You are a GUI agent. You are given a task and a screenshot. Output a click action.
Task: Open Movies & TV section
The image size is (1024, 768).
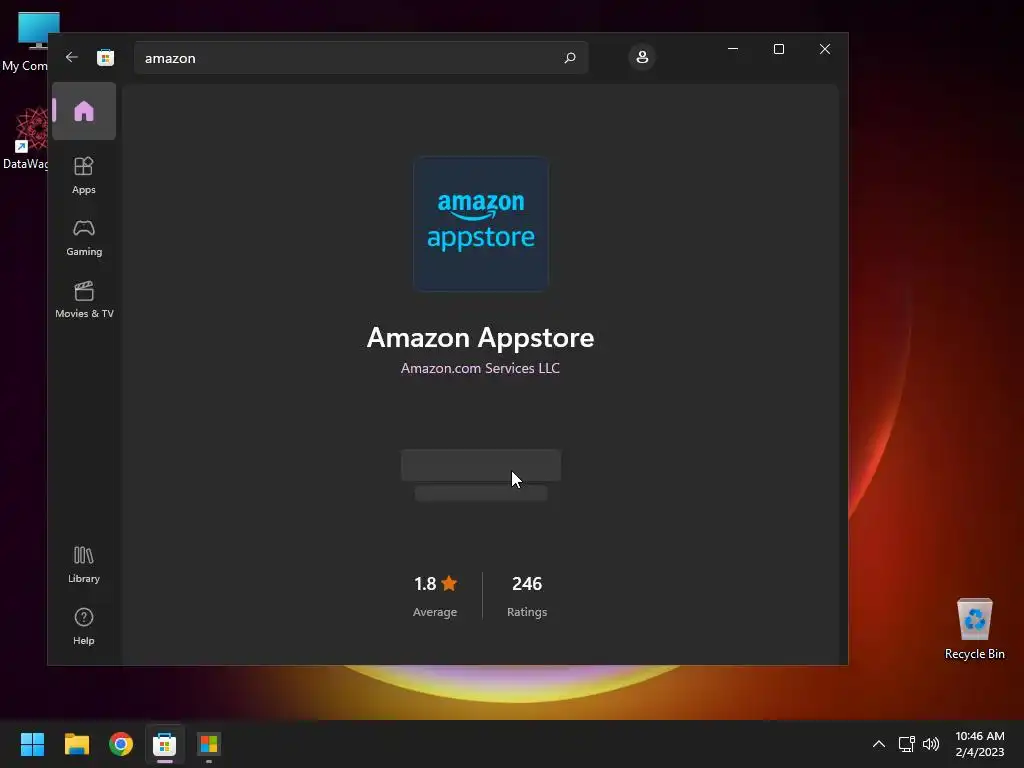(84, 300)
